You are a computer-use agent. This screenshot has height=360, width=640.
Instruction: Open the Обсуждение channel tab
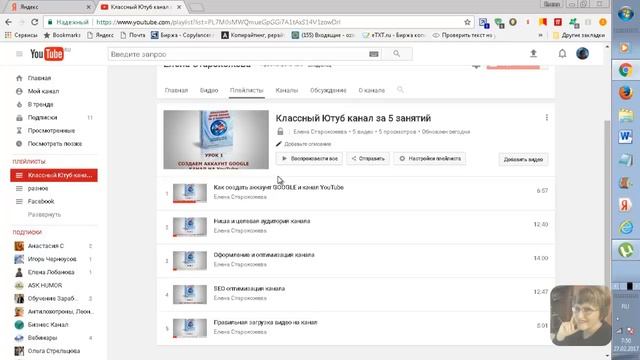click(328, 90)
